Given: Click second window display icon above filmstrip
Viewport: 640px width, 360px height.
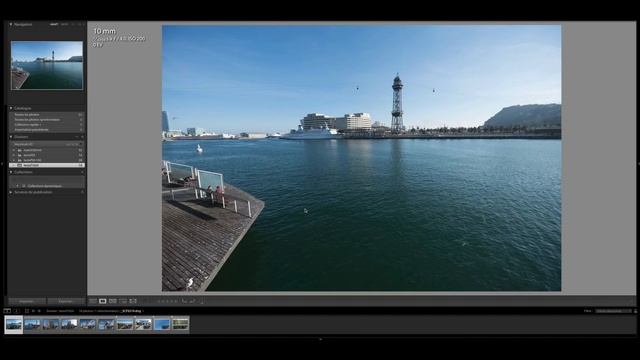Looking at the screenshot, I should coord(17,311).
